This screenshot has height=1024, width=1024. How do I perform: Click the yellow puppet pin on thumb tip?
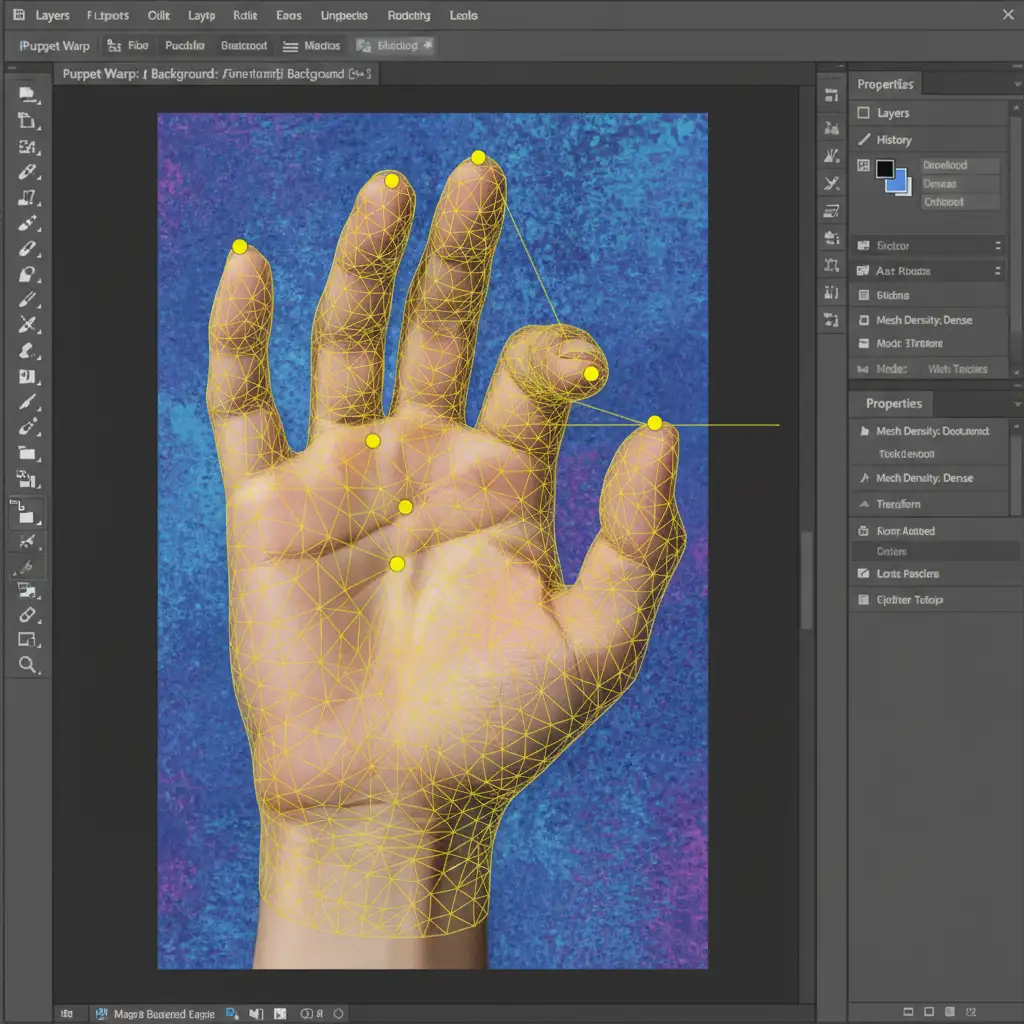[x=655, y=423]
